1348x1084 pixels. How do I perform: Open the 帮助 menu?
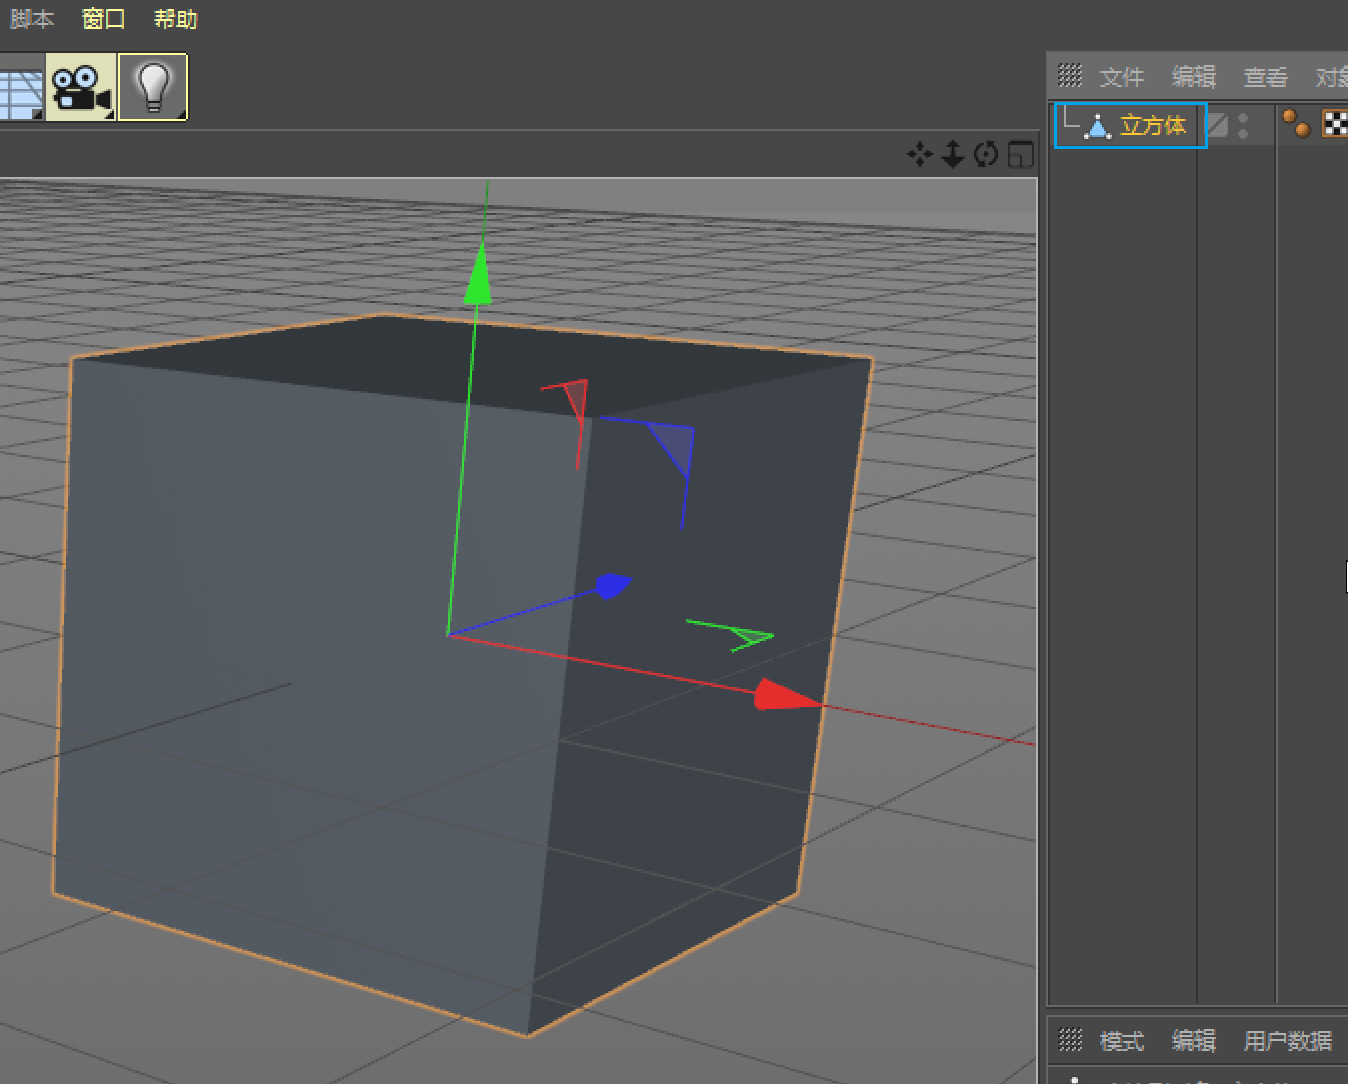(176, 19)
